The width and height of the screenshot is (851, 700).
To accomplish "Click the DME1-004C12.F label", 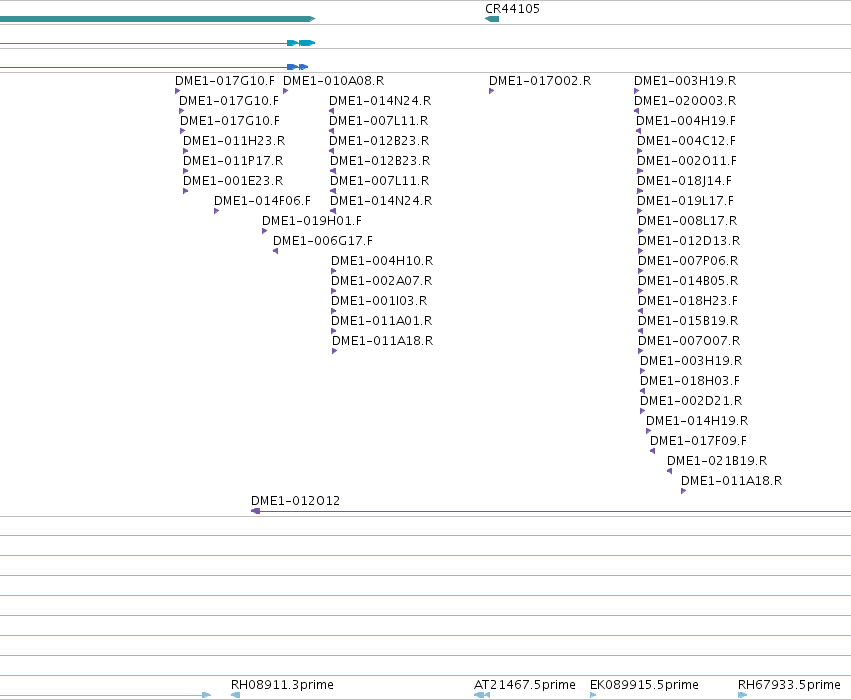I will [x=687, y=141].
